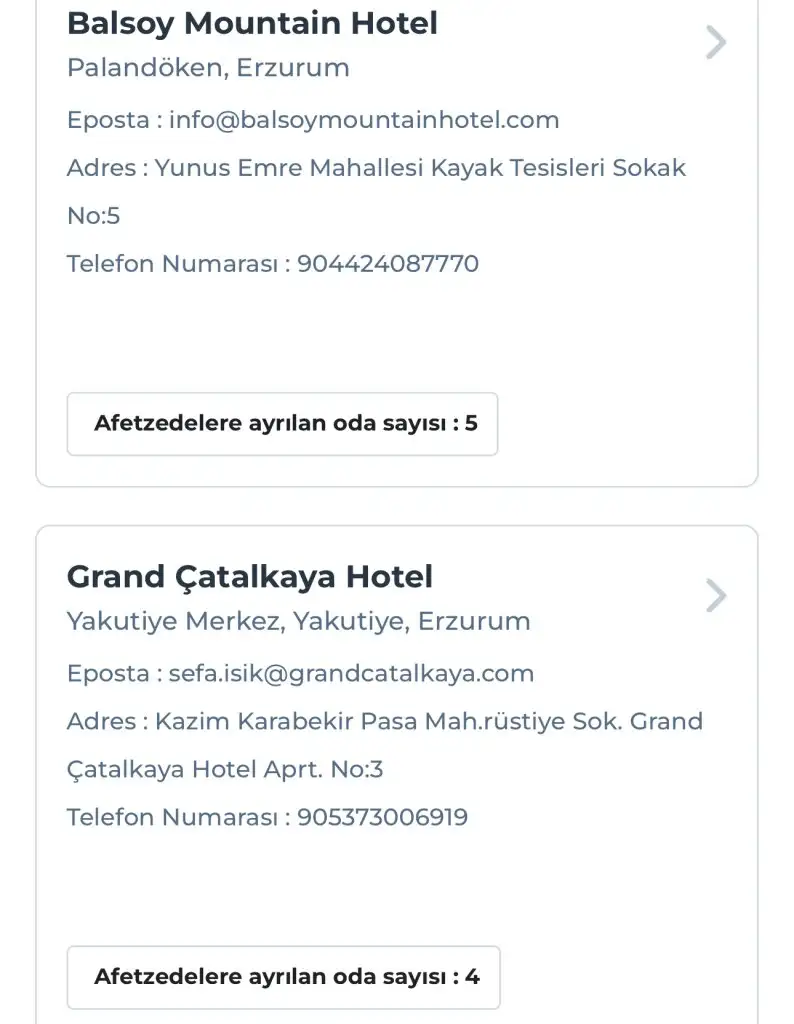Click Yakutiye Merkez, Yakutiye, Erzurum location
This screenshot has width=794, height=1024.
tap(298, 622)
